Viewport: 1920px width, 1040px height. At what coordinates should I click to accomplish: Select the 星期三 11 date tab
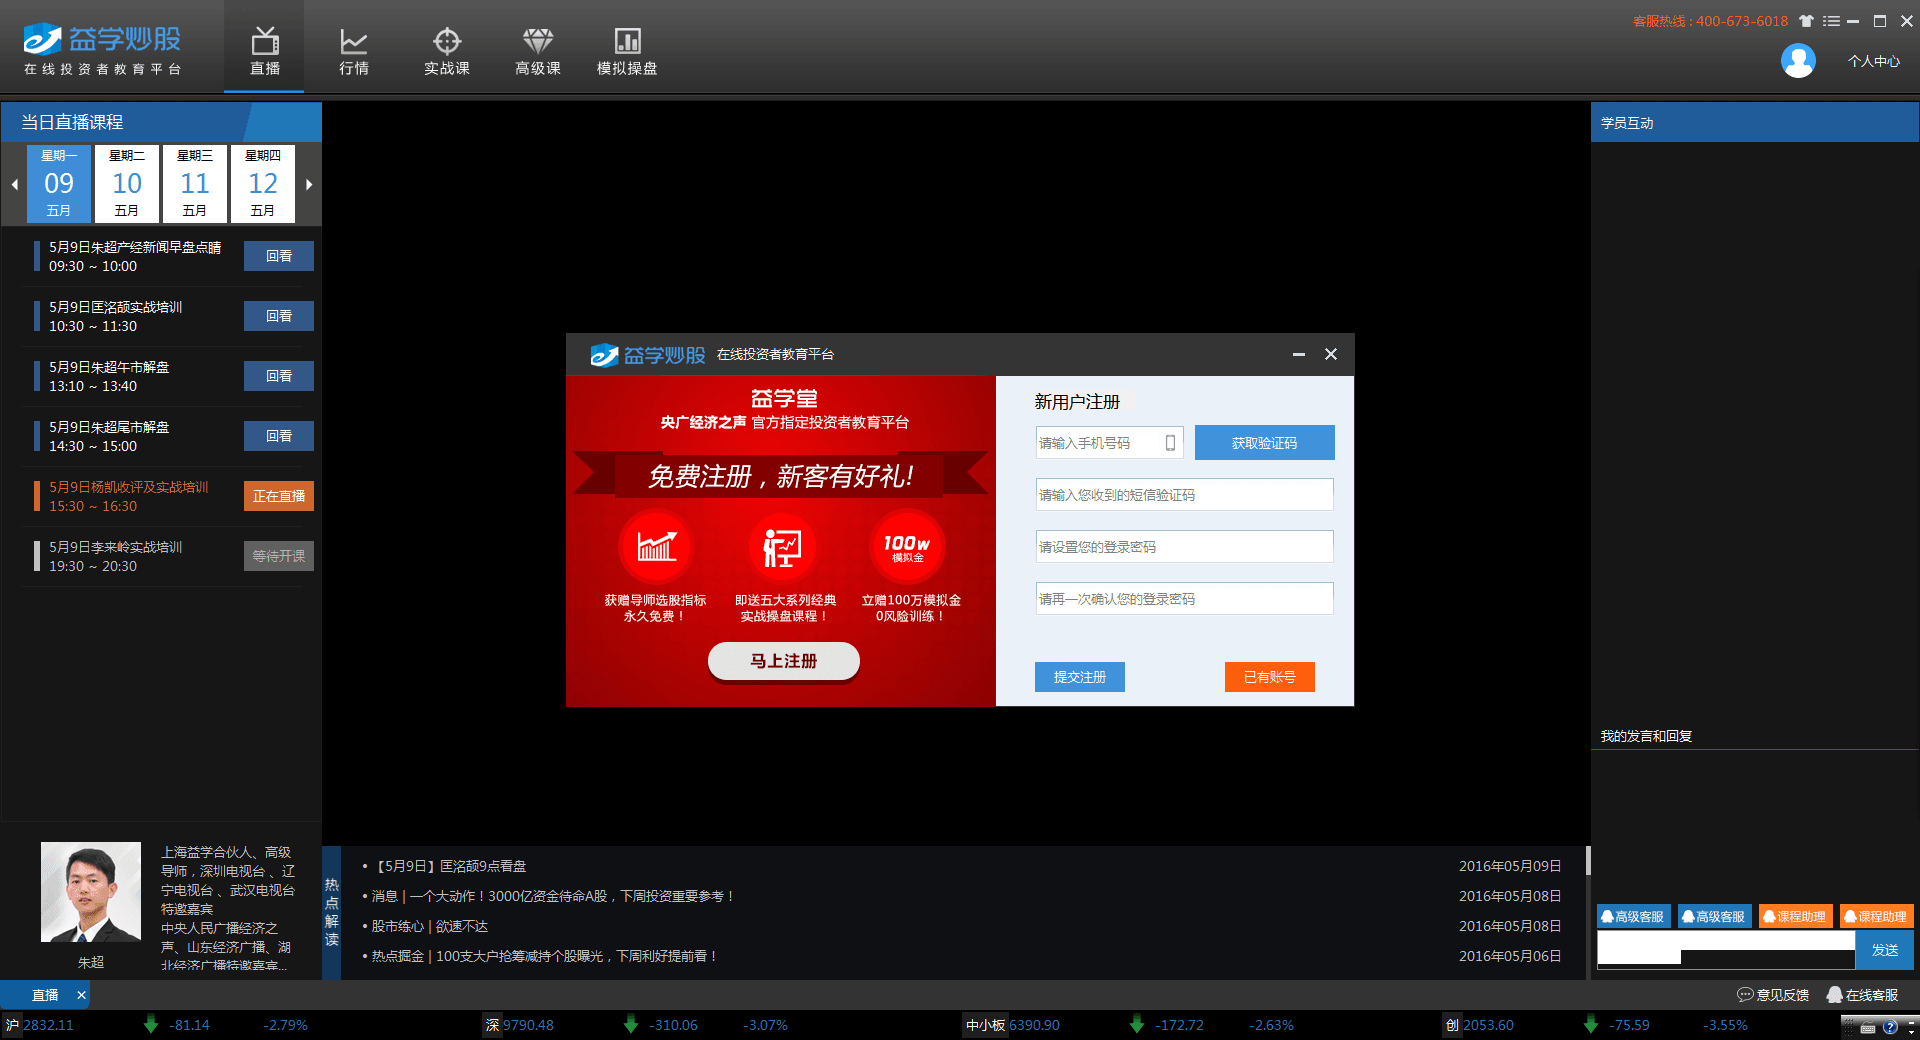point(195,183)
